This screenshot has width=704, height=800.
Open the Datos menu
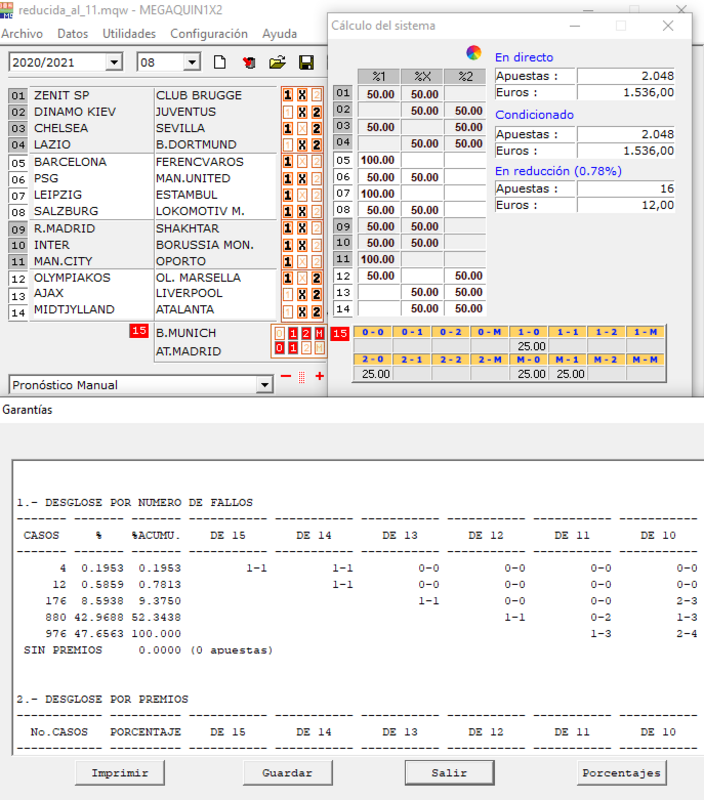[x=72, y=34]
